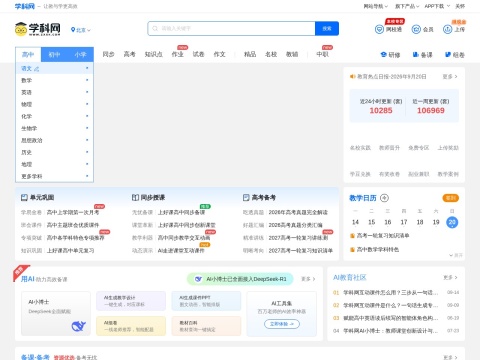Open community post 01 学科网互动课件怎么用

point(391,293)
